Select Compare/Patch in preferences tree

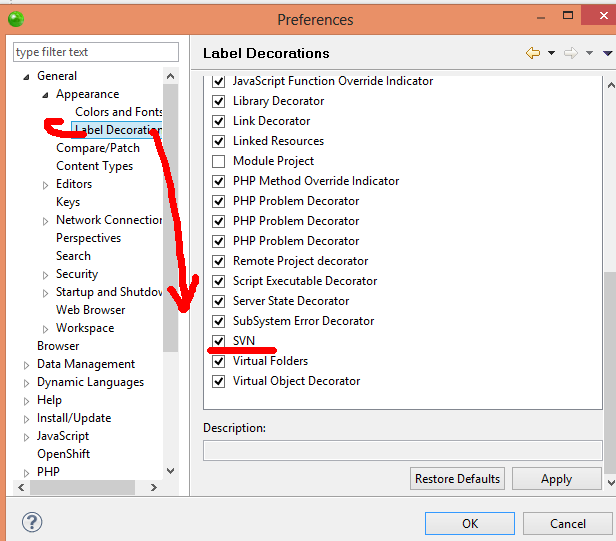(98, 148)
